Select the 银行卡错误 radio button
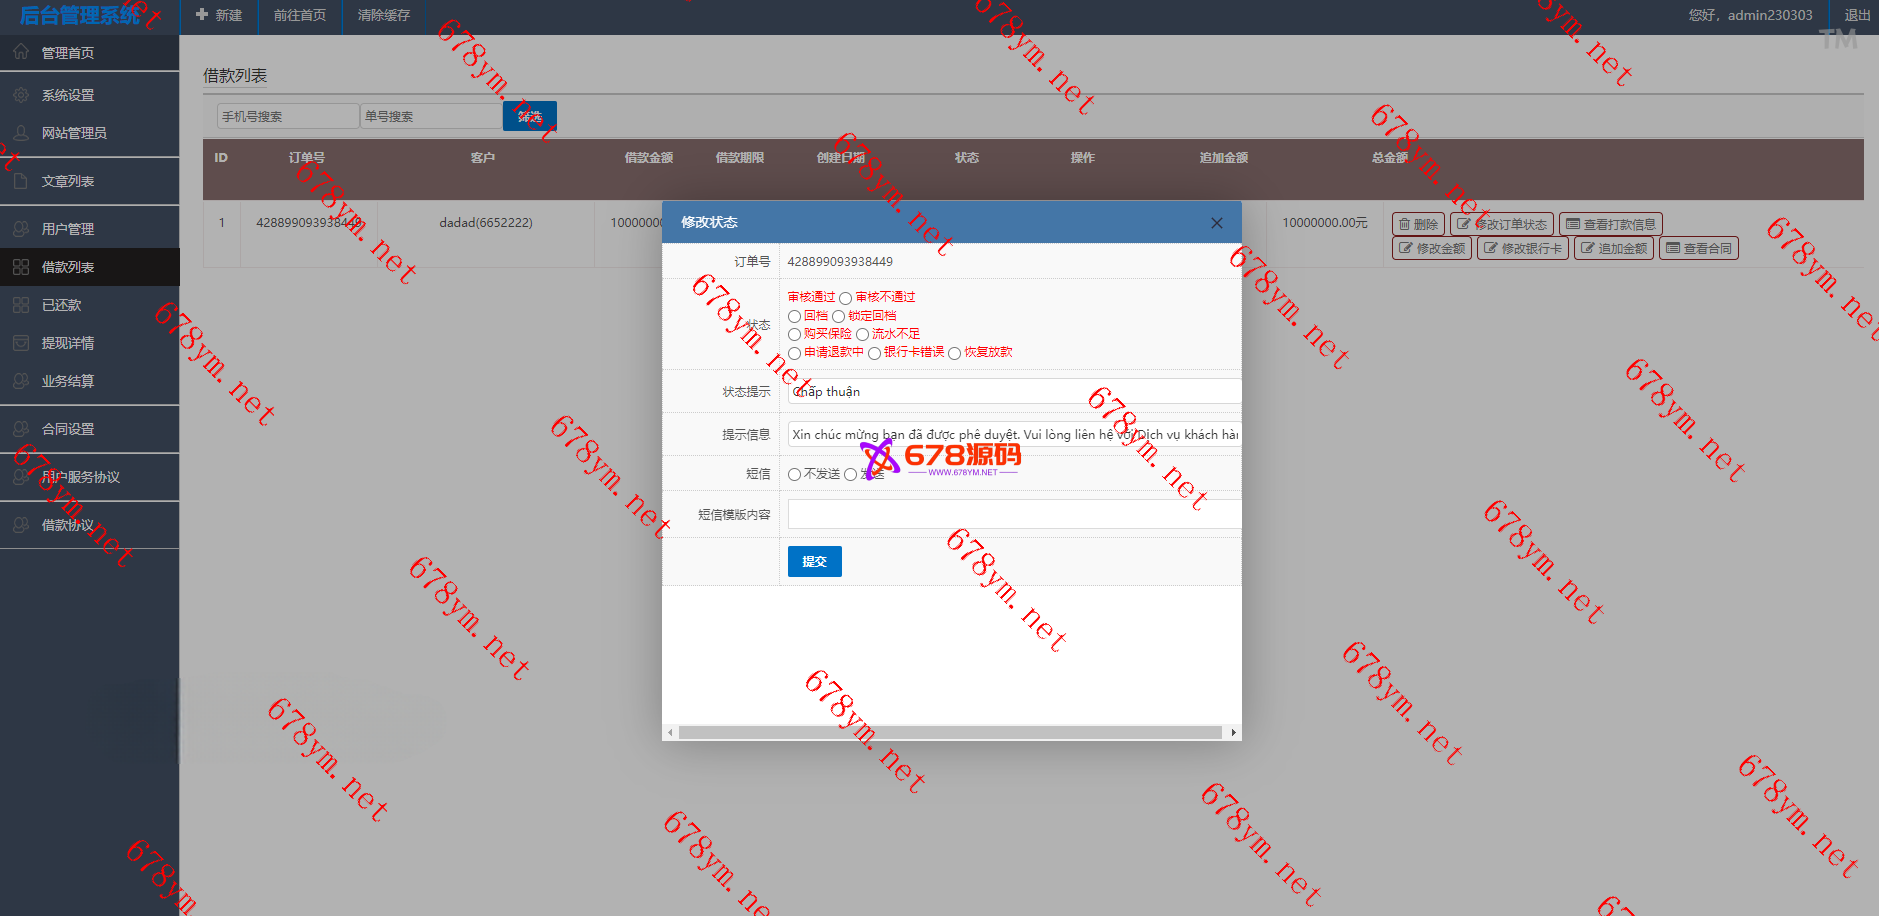Image resolution: width=1879 pixels, height=916 pixels. pos(874,353)
